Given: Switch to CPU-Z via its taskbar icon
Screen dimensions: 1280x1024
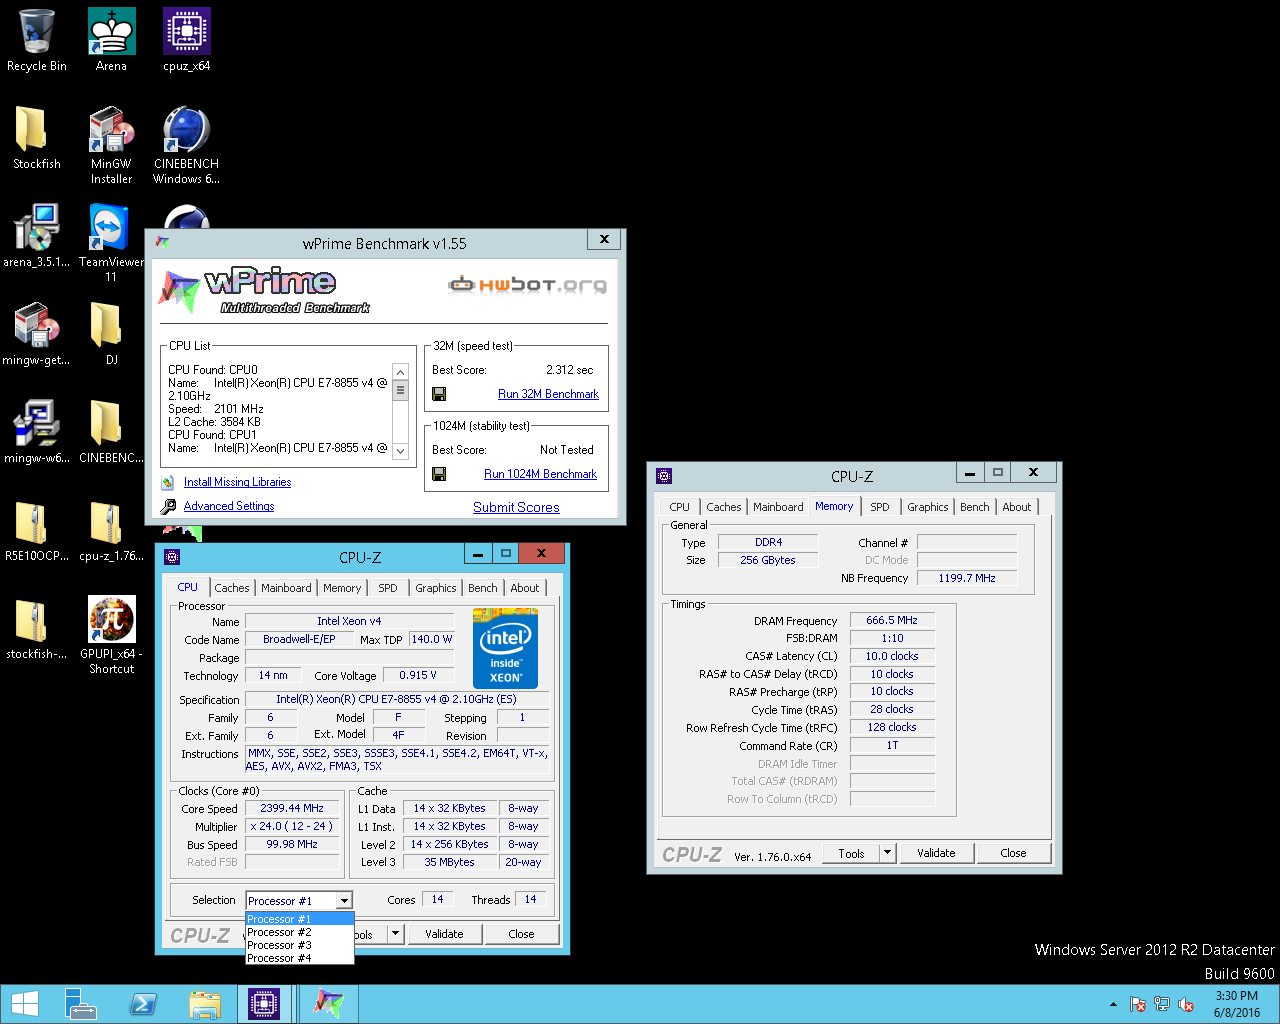Looking at the screenshot, I should [x=264, y=1004].
